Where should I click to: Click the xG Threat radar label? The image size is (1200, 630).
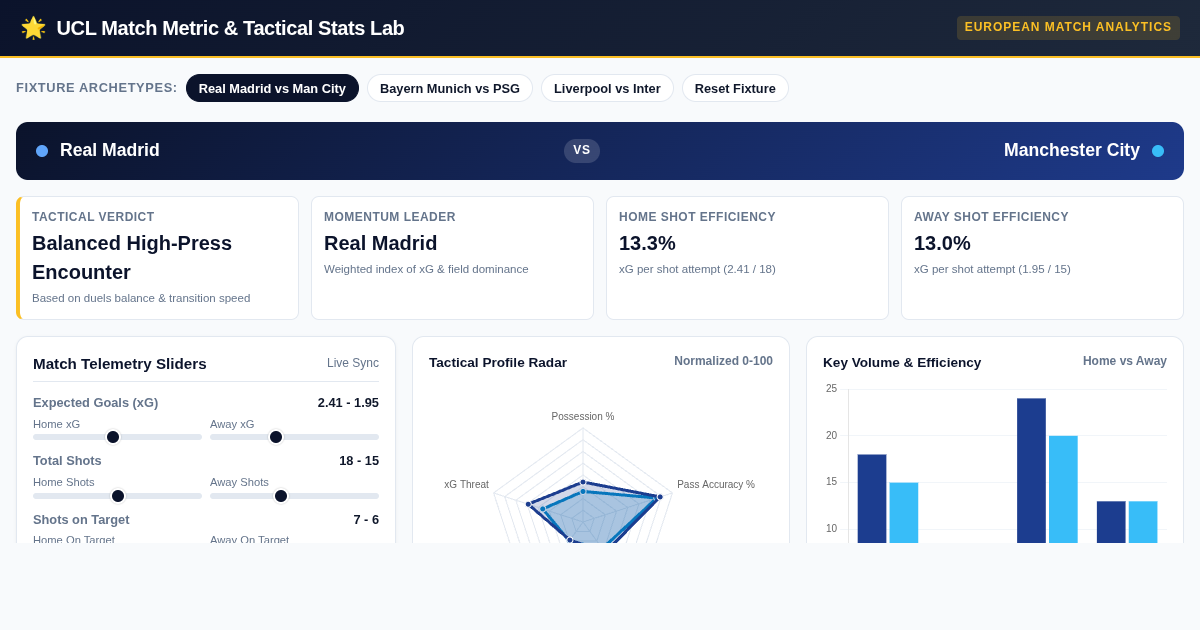(x=467, y=484)
